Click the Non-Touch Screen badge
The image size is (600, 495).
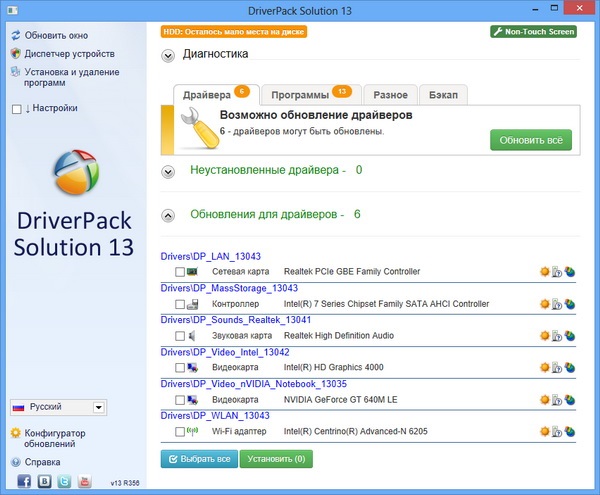point(533,32)
